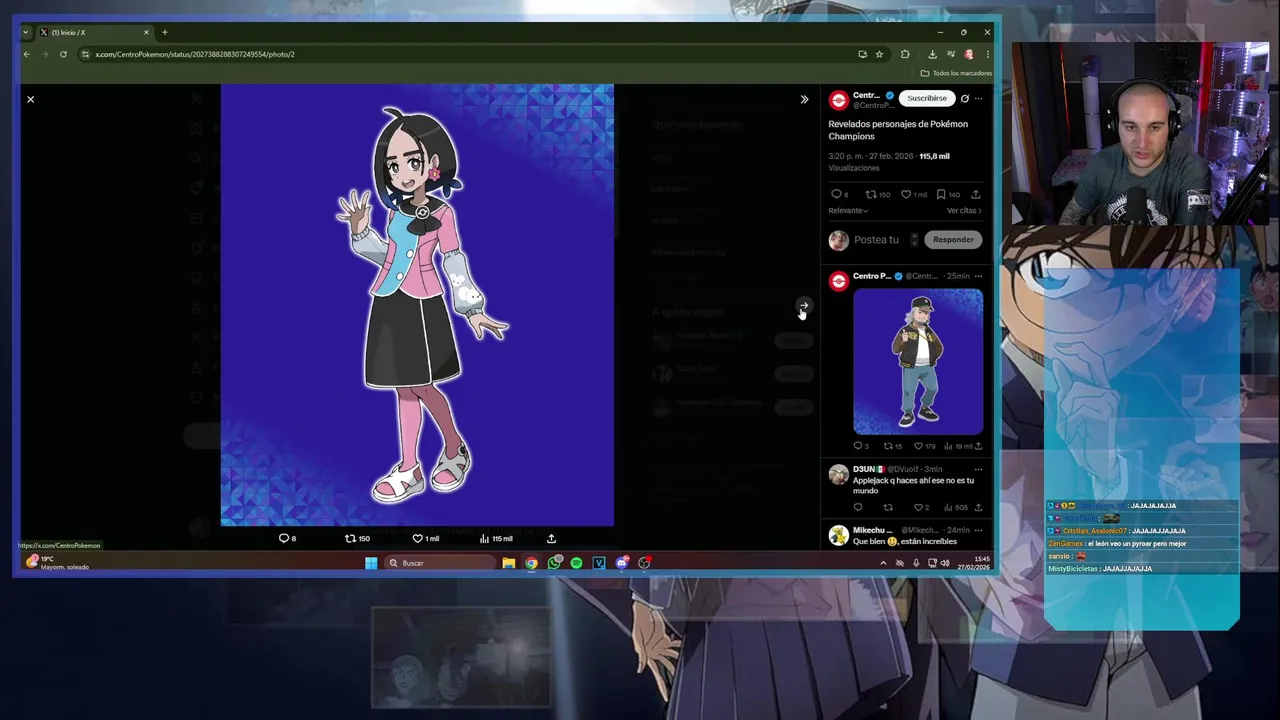Open three-dot menu on Mikechu reply
Image resolution: width=1280 pixels, height=720 pixels.
[x=978, y=530]
